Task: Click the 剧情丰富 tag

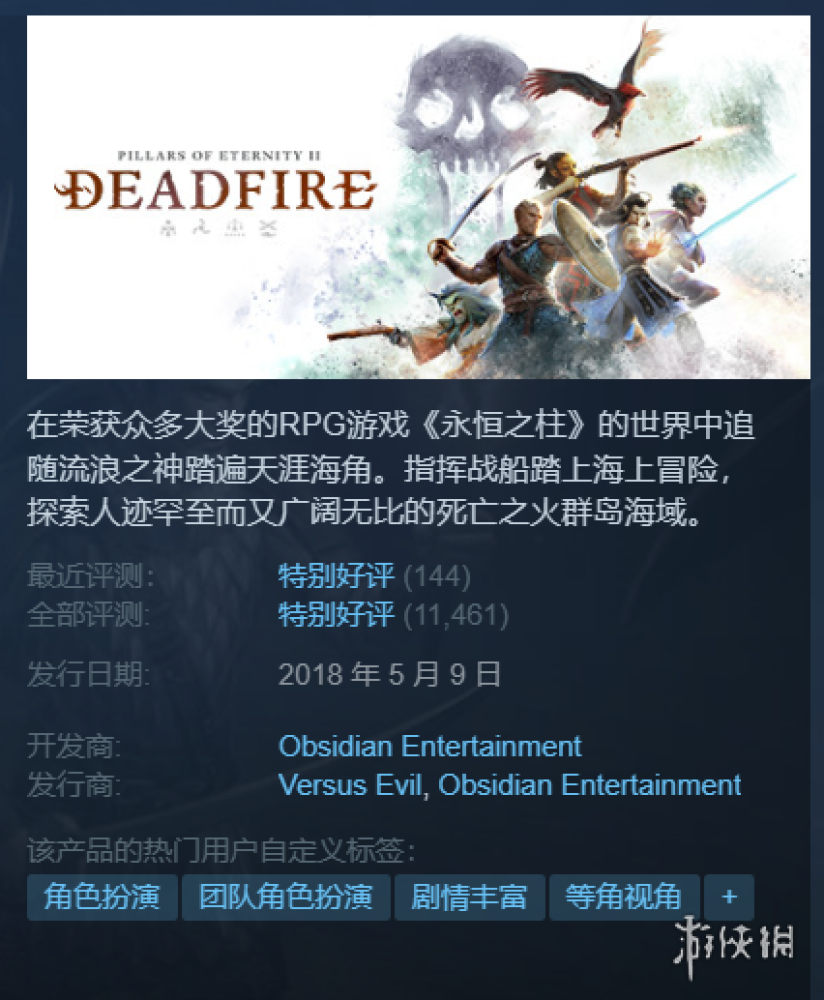Action: [x=469, y=897]
